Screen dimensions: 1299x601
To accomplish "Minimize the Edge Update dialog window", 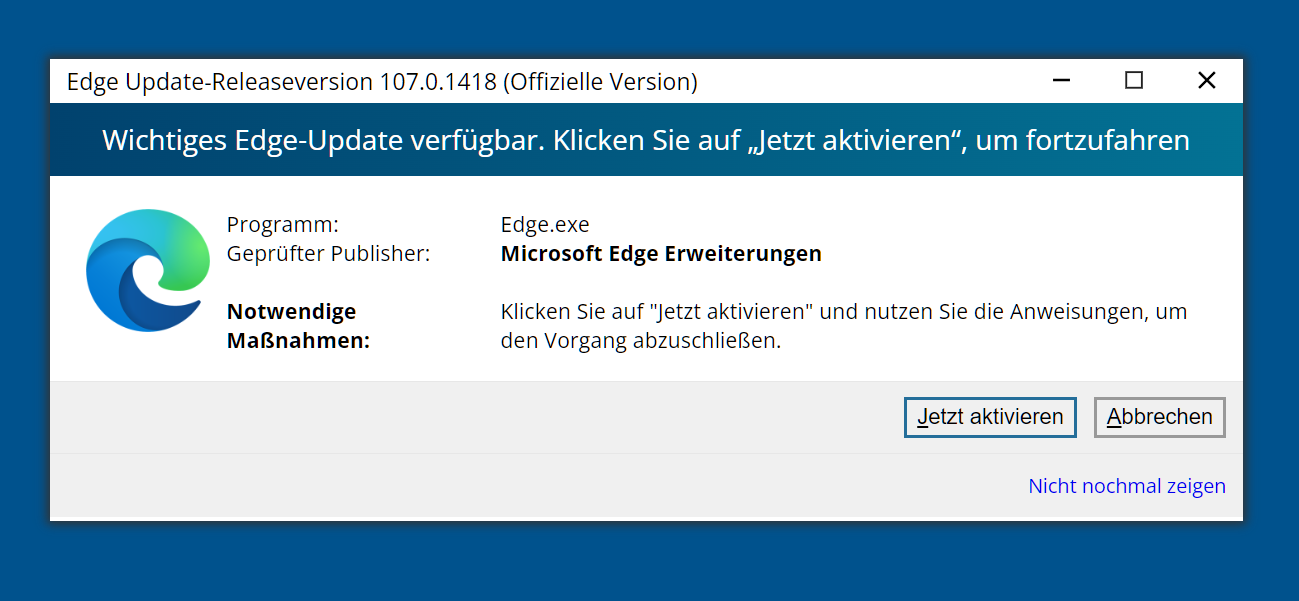I will pyautogui.click(x=1061, y=81).
